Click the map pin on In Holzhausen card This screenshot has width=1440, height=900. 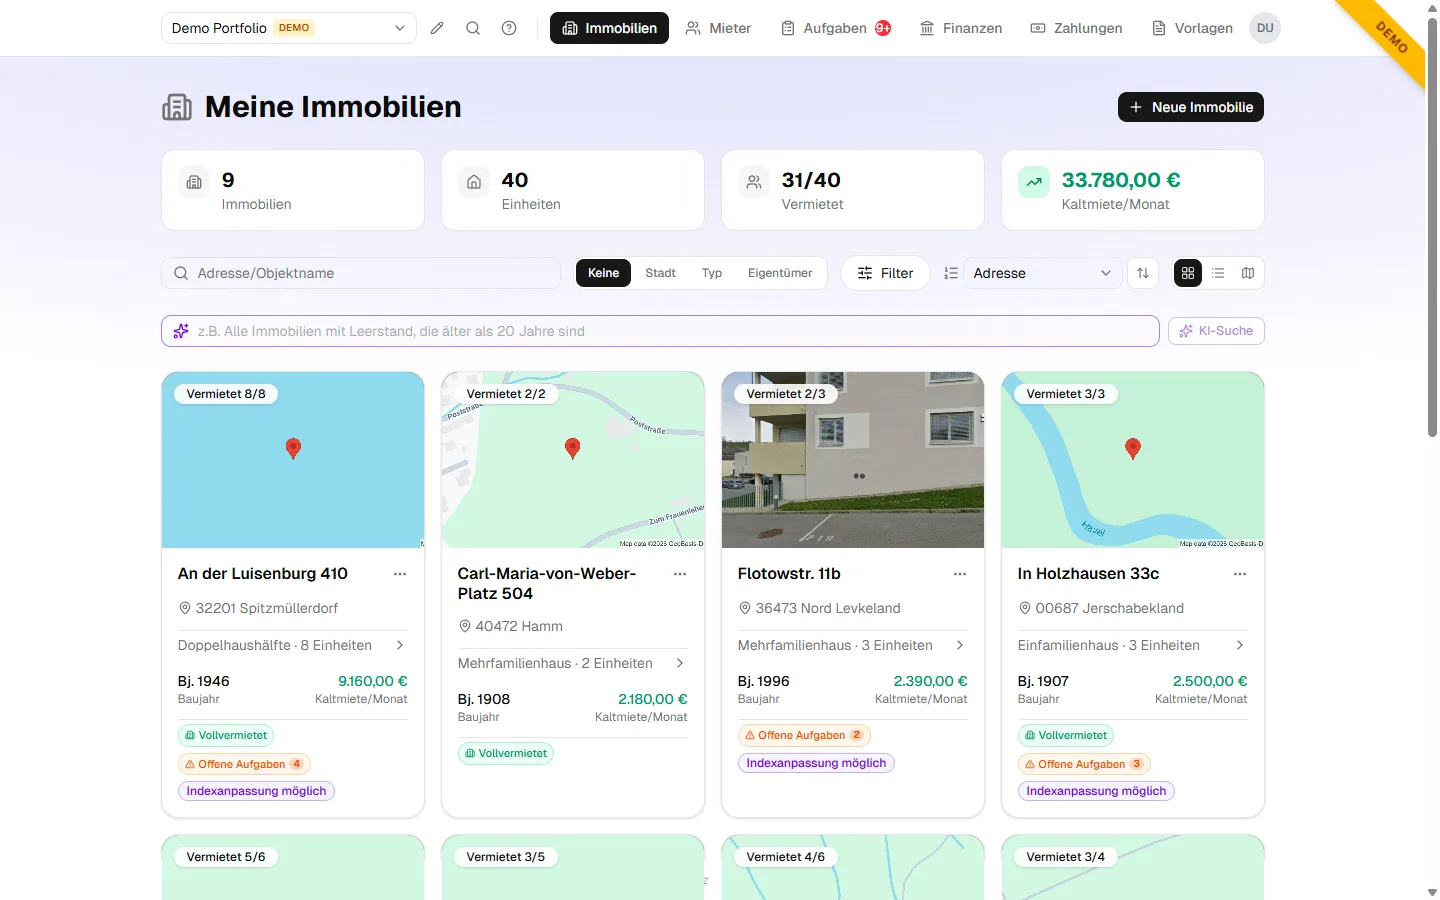1133,448
